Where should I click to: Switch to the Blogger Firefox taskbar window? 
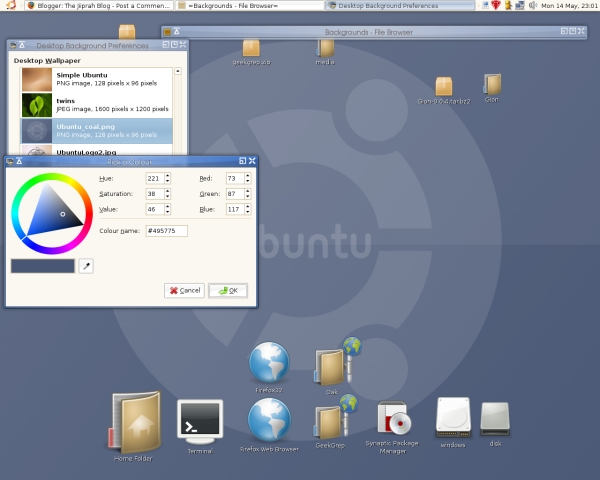(99, 5)
